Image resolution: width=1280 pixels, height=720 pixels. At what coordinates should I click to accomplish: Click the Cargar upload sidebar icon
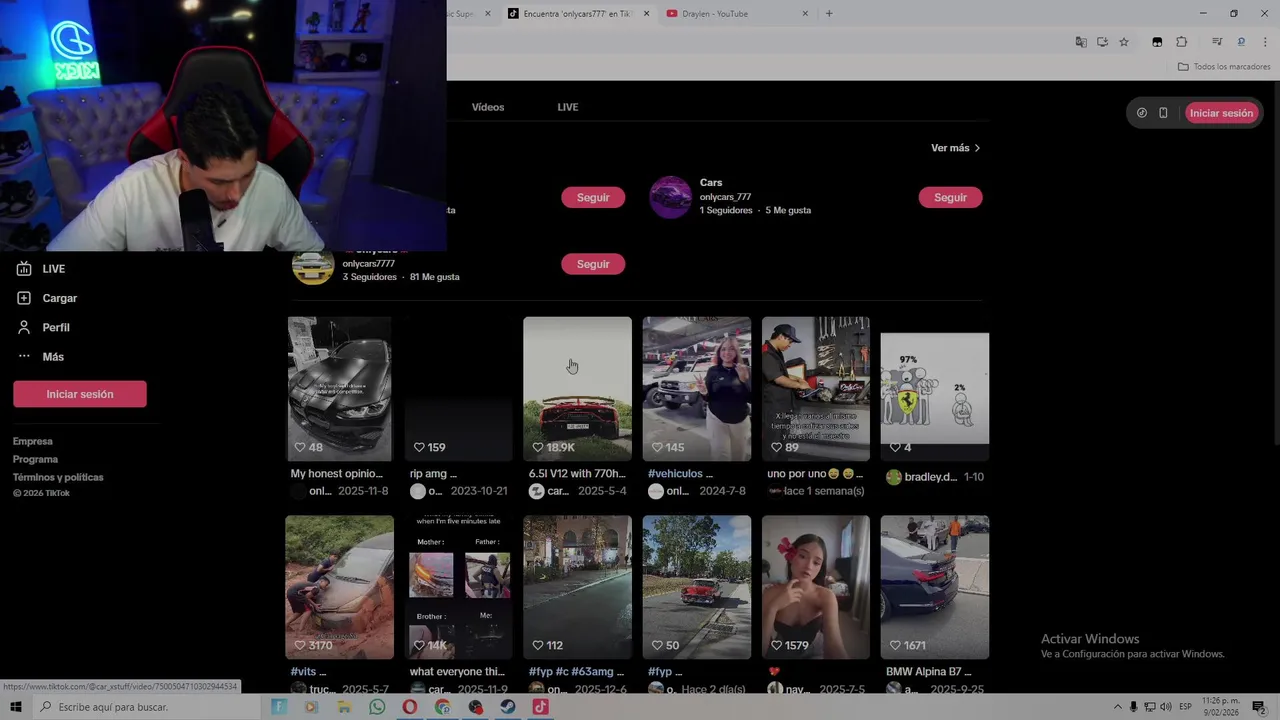click(x=24, y=298)
